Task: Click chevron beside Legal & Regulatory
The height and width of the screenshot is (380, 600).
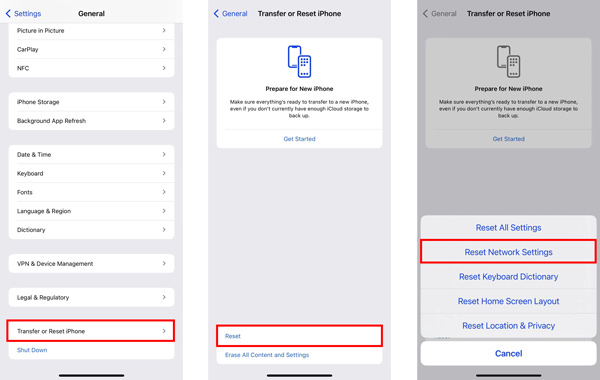Action: (x=164, y=297)
